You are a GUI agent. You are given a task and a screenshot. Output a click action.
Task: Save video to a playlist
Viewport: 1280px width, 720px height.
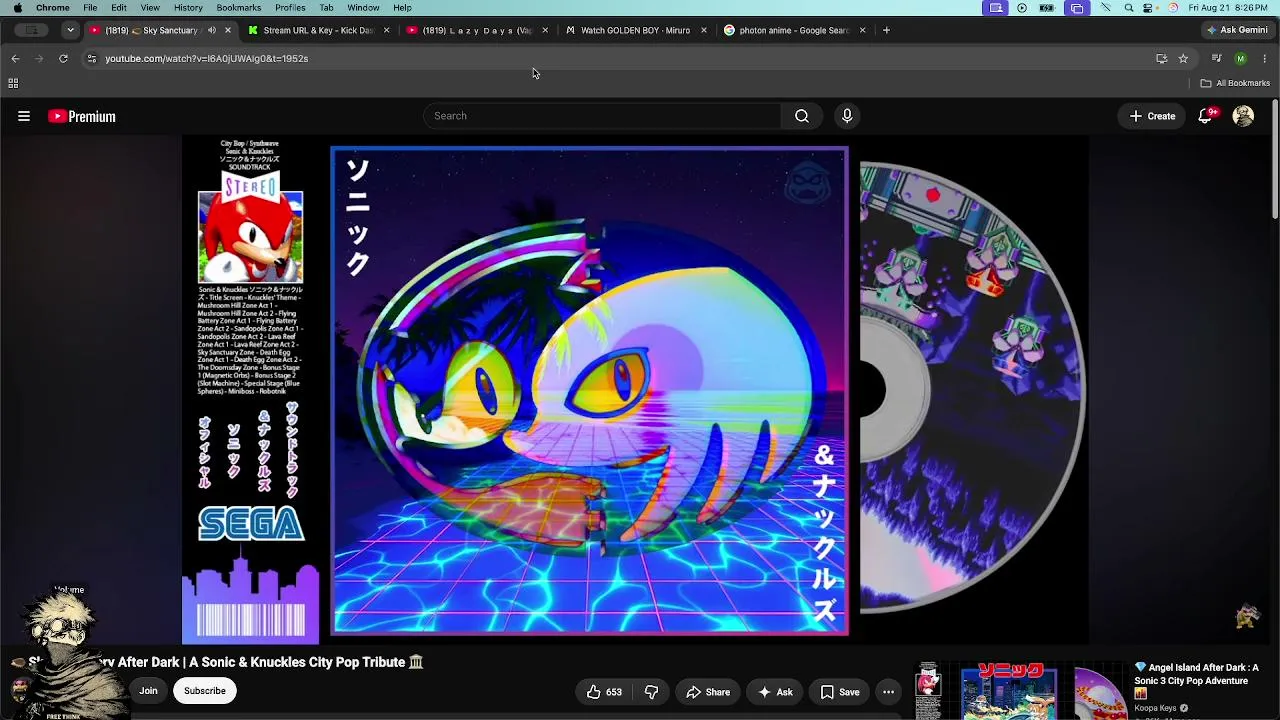pyautogui.click(x=840, y=692)
